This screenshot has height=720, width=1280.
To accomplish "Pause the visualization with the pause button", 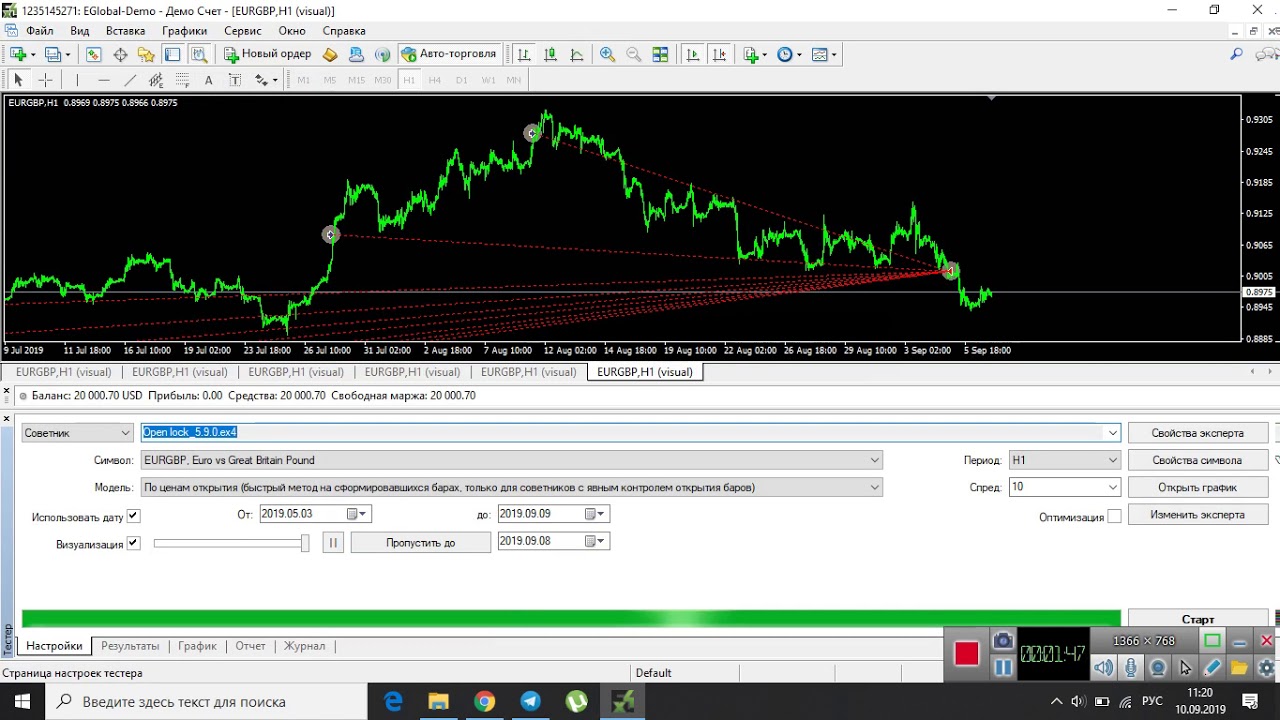I will (x=333, y=542).
